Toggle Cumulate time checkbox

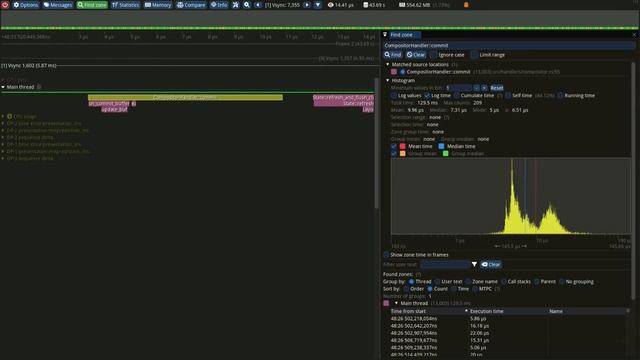pos(457,96)
